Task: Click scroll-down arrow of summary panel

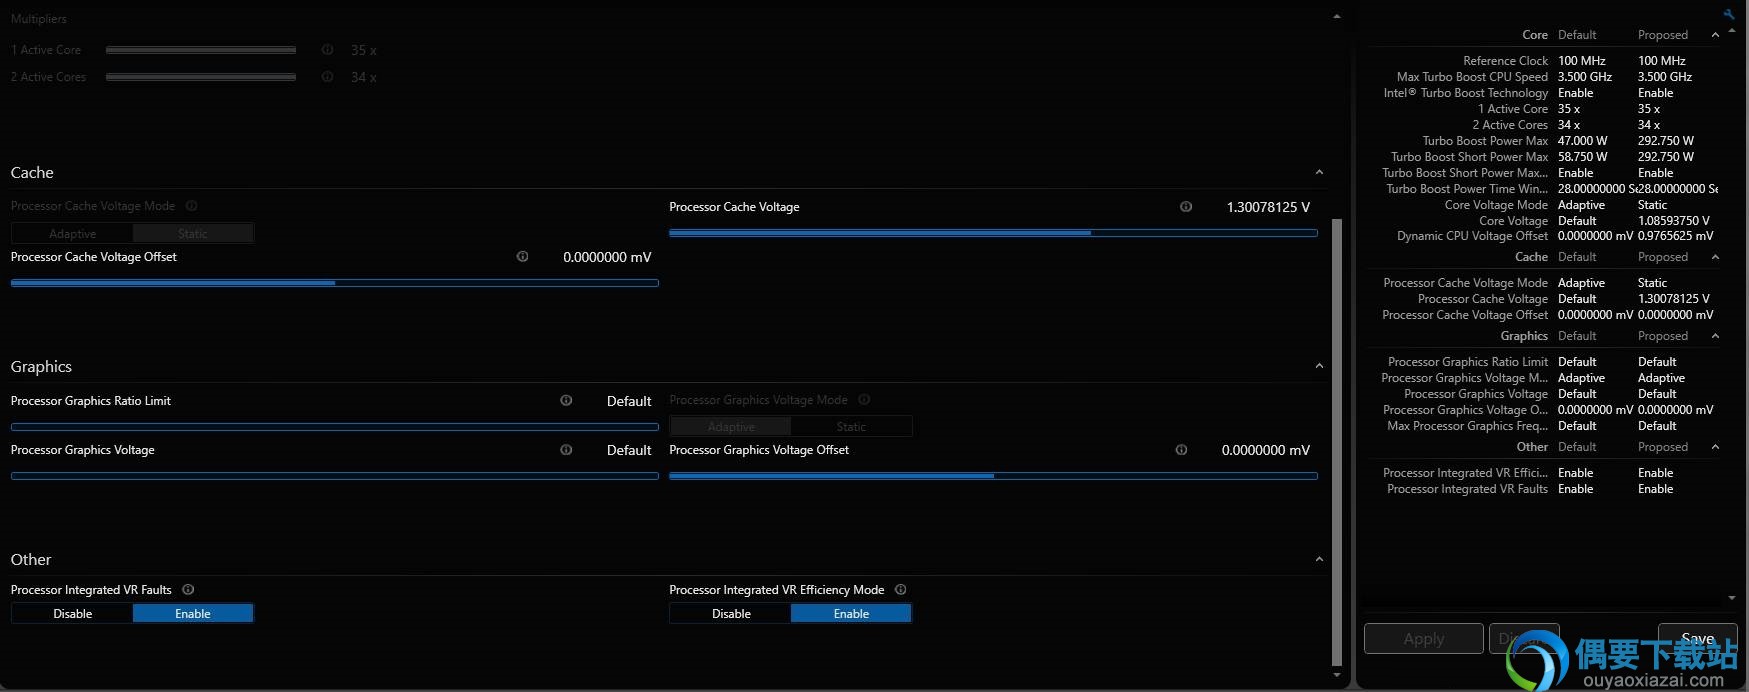Action: tap(1732, 598)
